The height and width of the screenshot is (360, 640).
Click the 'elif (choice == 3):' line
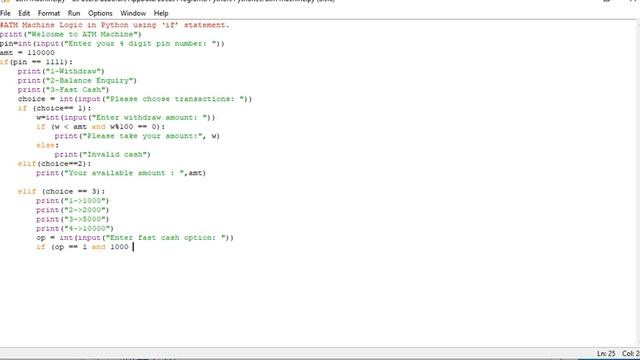coord(61,191)
